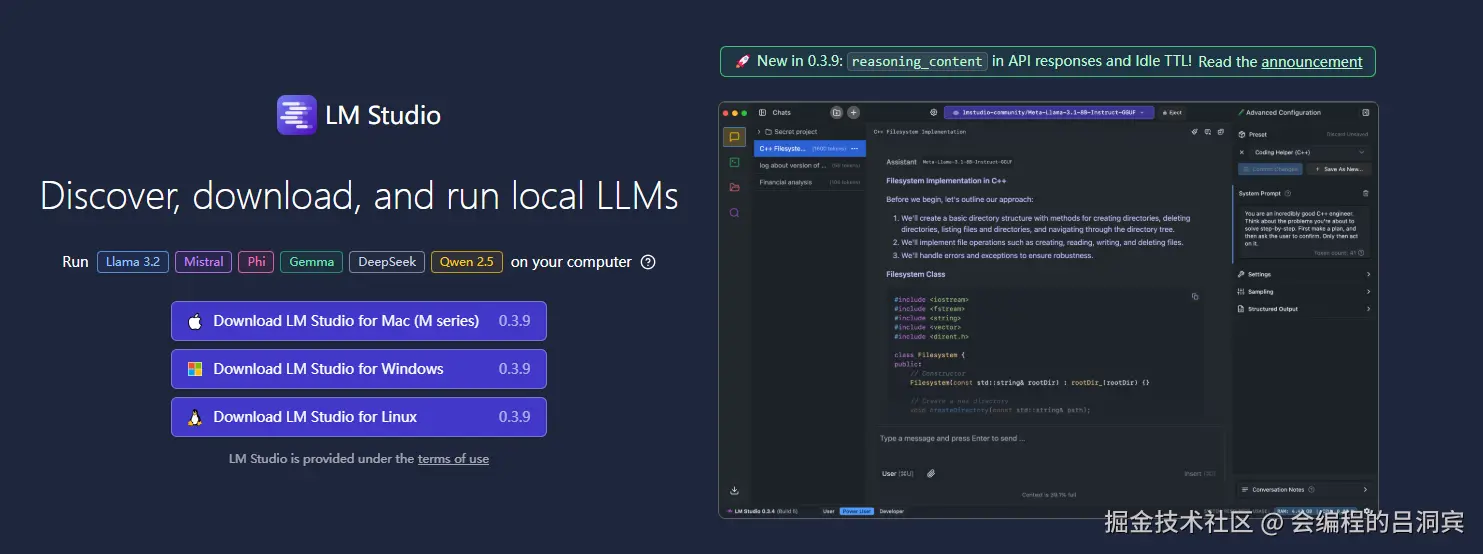The width and height of the screenshot is (1483, 554).
Task: Click the Mistral model tag
Action: coord(204,262)
